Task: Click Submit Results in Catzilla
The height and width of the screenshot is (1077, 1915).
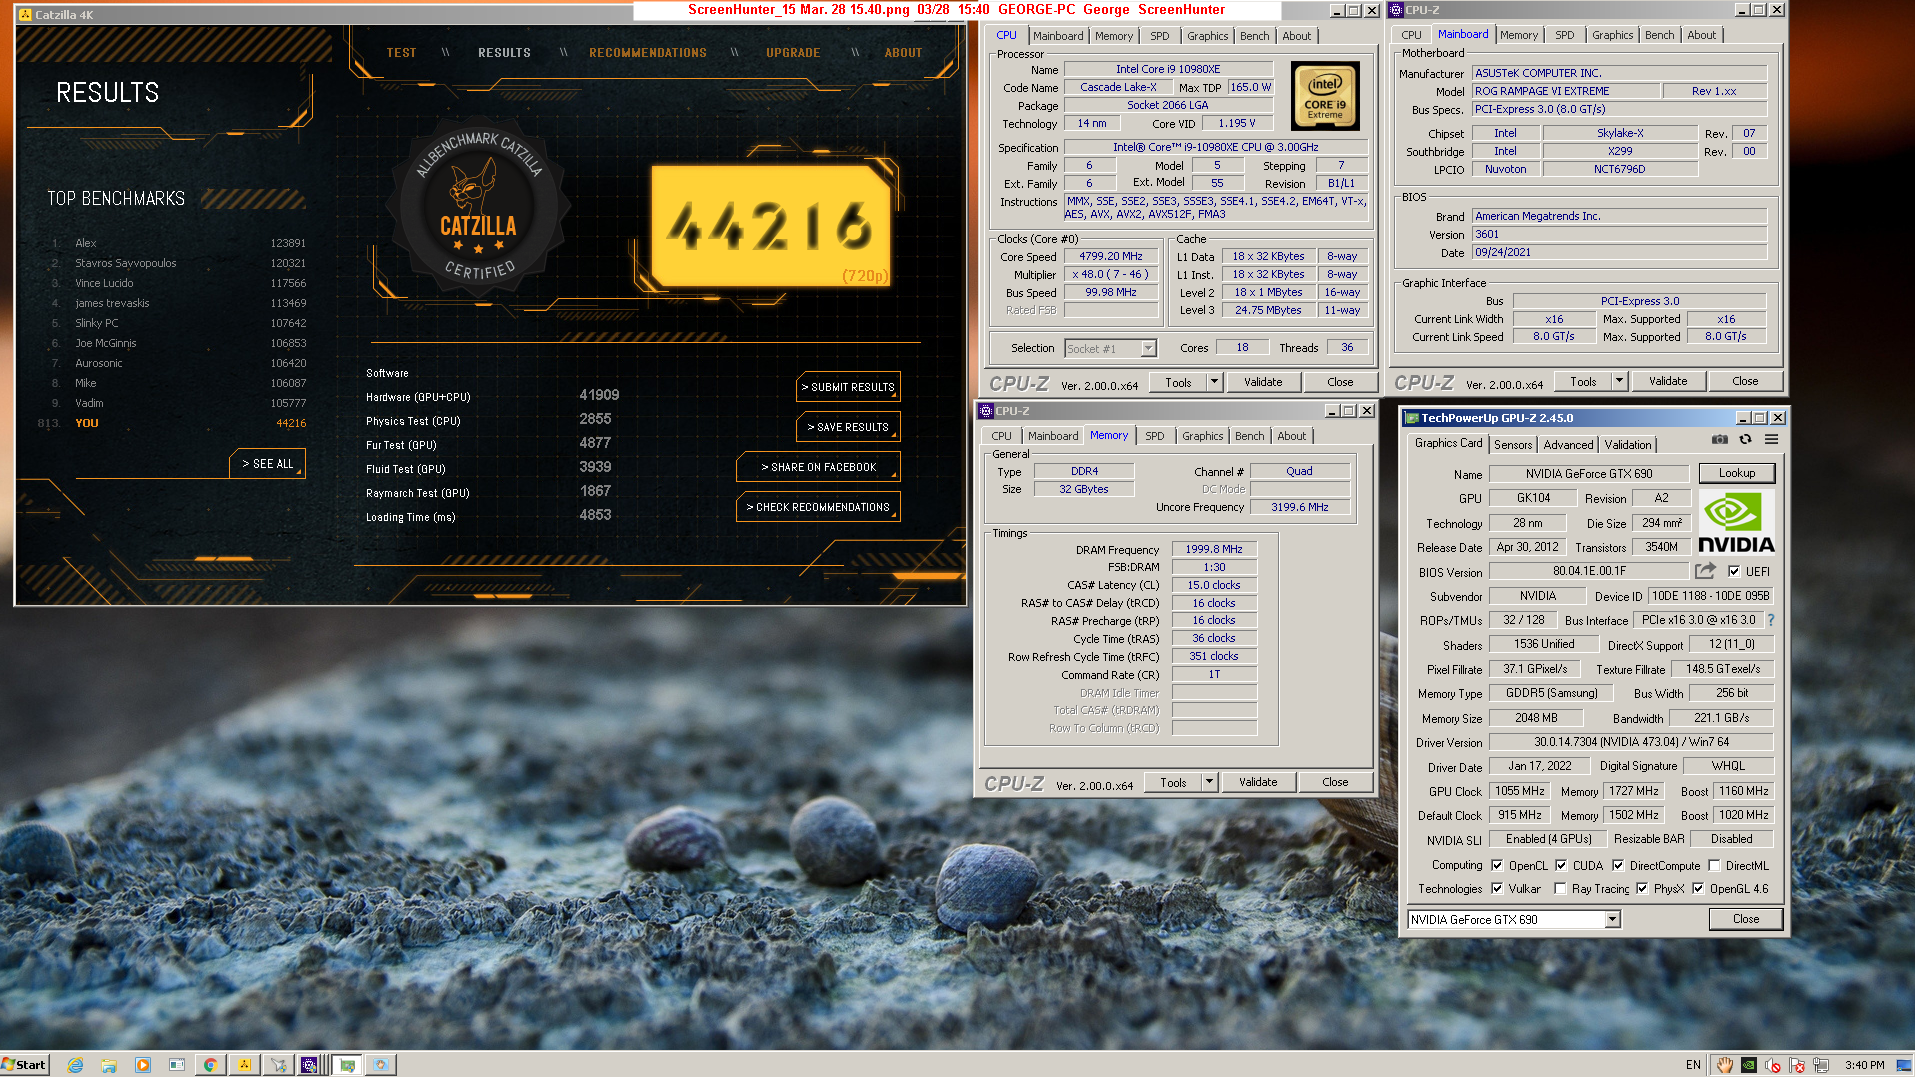Action: coord(848,387)
